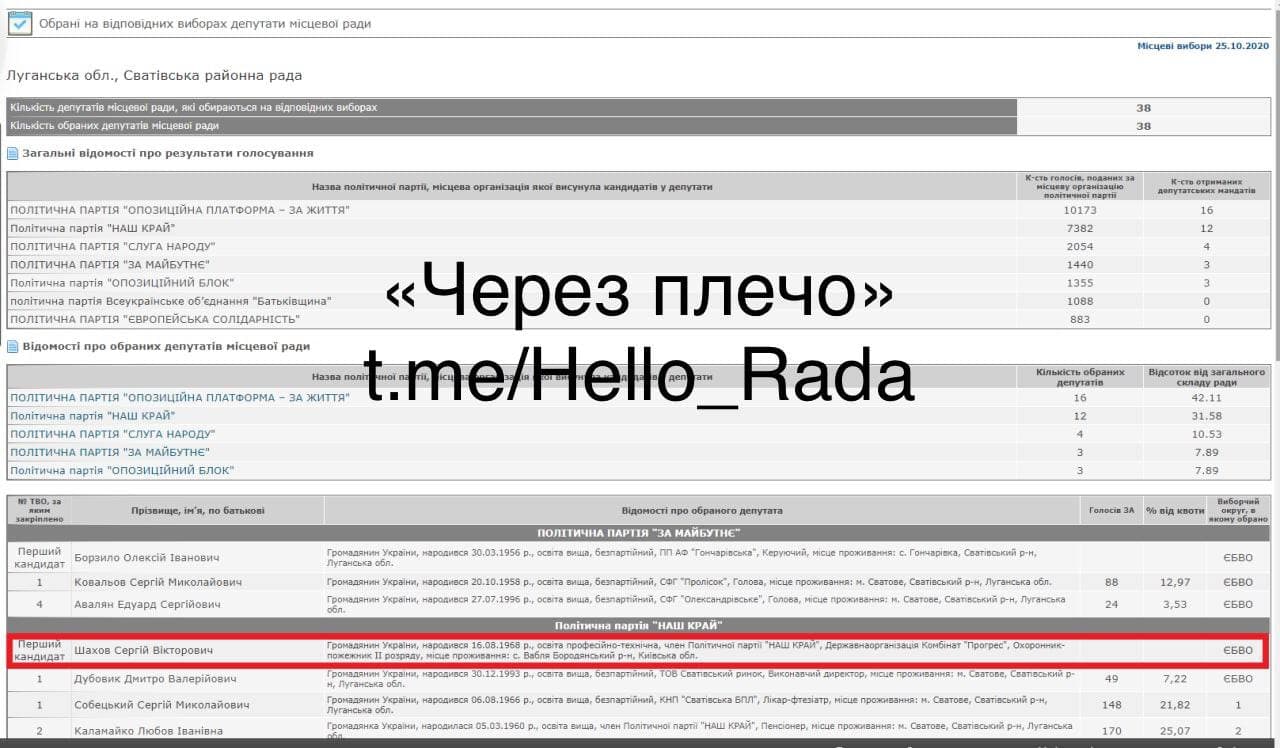Click the name Ковальов Сергій Миколайович
1280x748 pixels.
click(157, 582)
